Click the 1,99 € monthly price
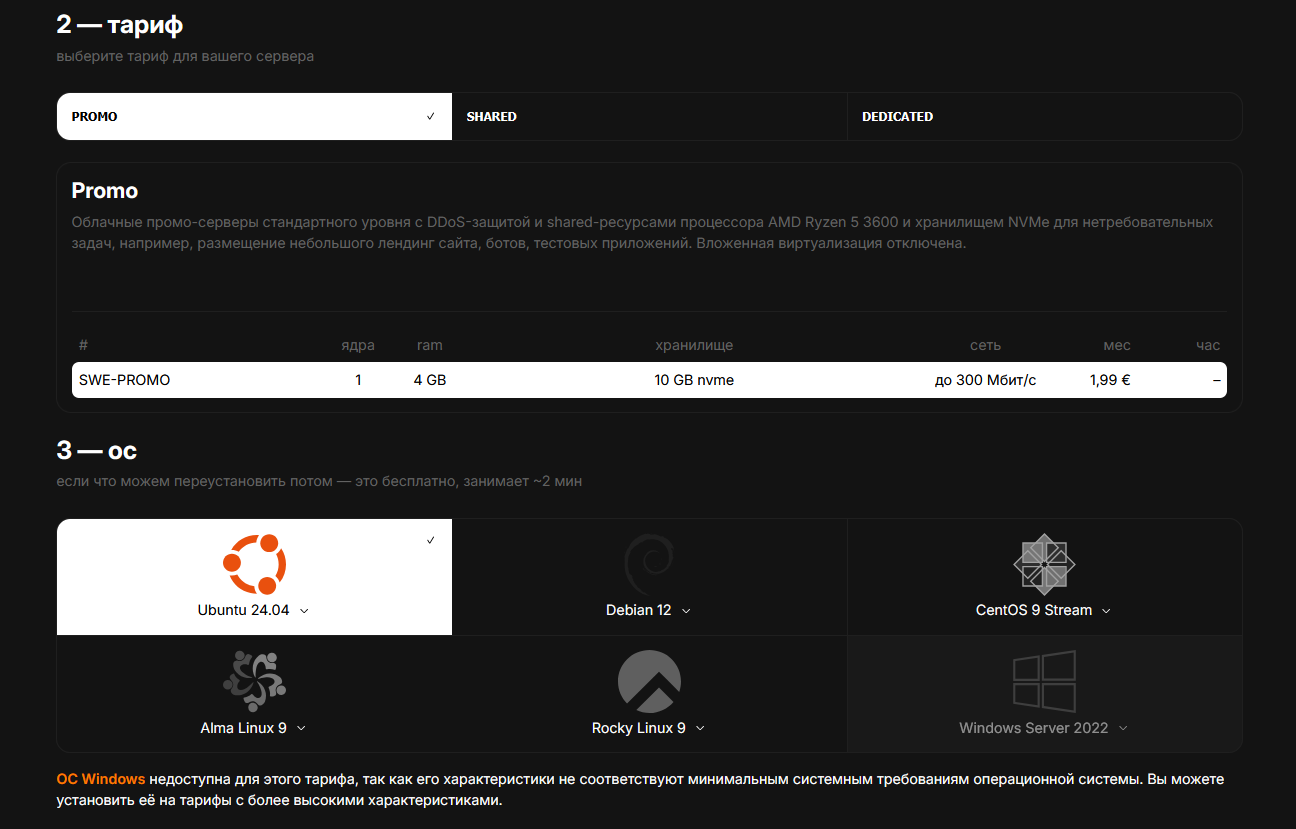This screenshot has width=1296, height=829. (1110, 380)
